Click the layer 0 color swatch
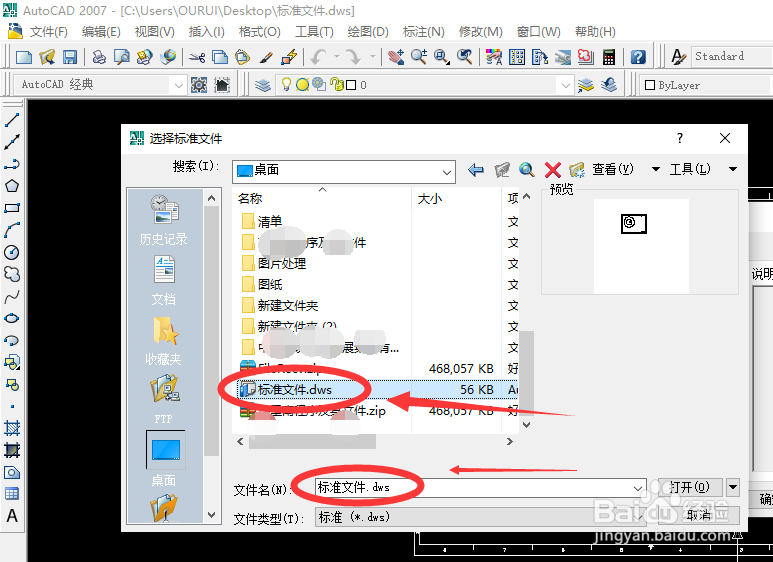 (x=351, y=85)
